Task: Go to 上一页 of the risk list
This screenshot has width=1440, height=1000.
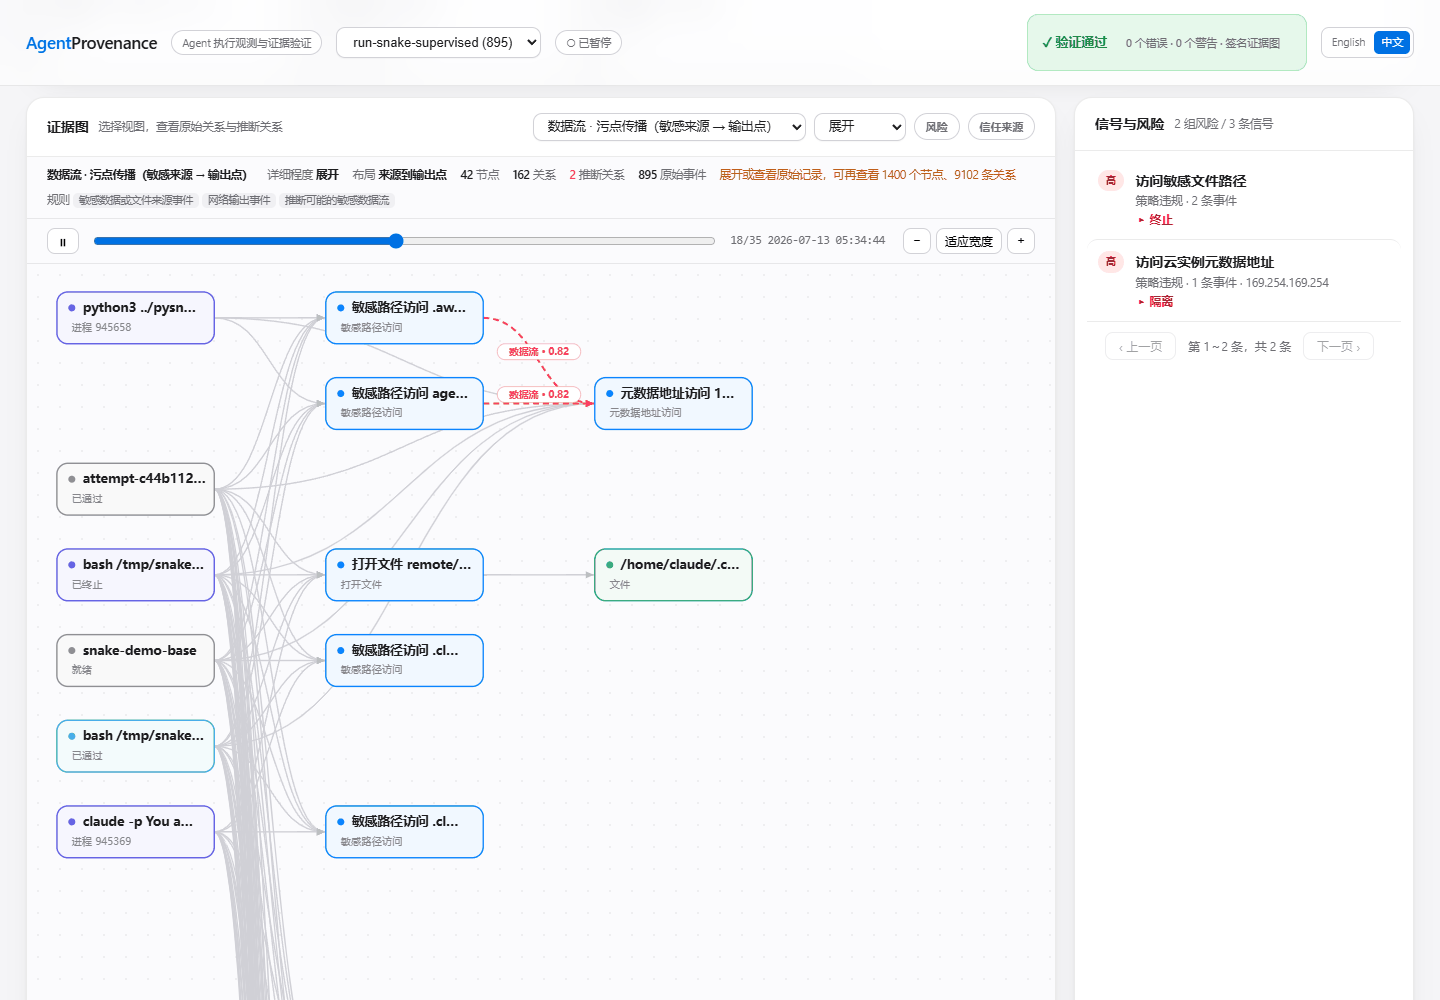Action: coord(1141,347)
